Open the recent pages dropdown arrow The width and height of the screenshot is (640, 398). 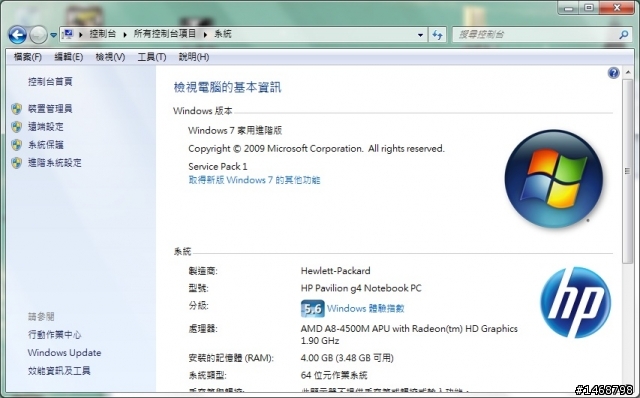(x=53, y=35)
